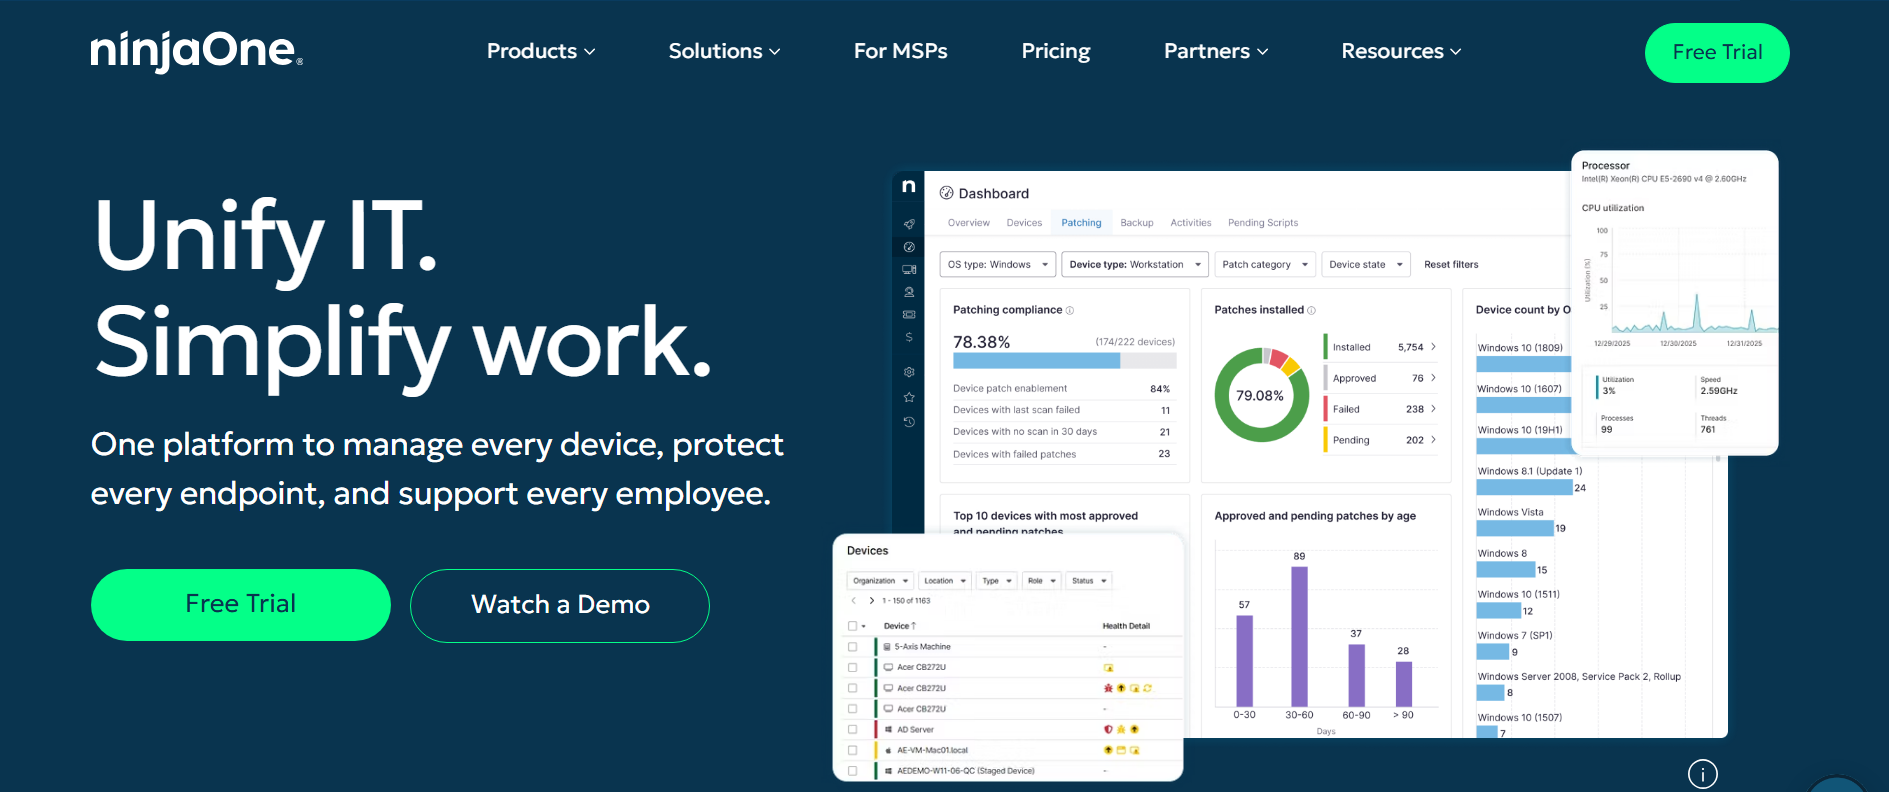
Task: Click the hero Free Trial button
Action: (x=241, y=605)
